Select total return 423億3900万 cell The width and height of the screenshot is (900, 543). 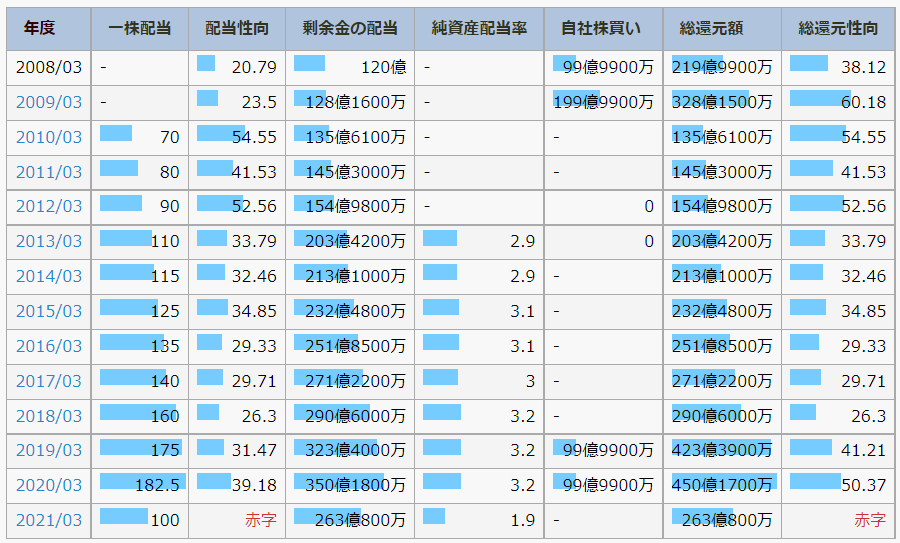tap(721, 450)
